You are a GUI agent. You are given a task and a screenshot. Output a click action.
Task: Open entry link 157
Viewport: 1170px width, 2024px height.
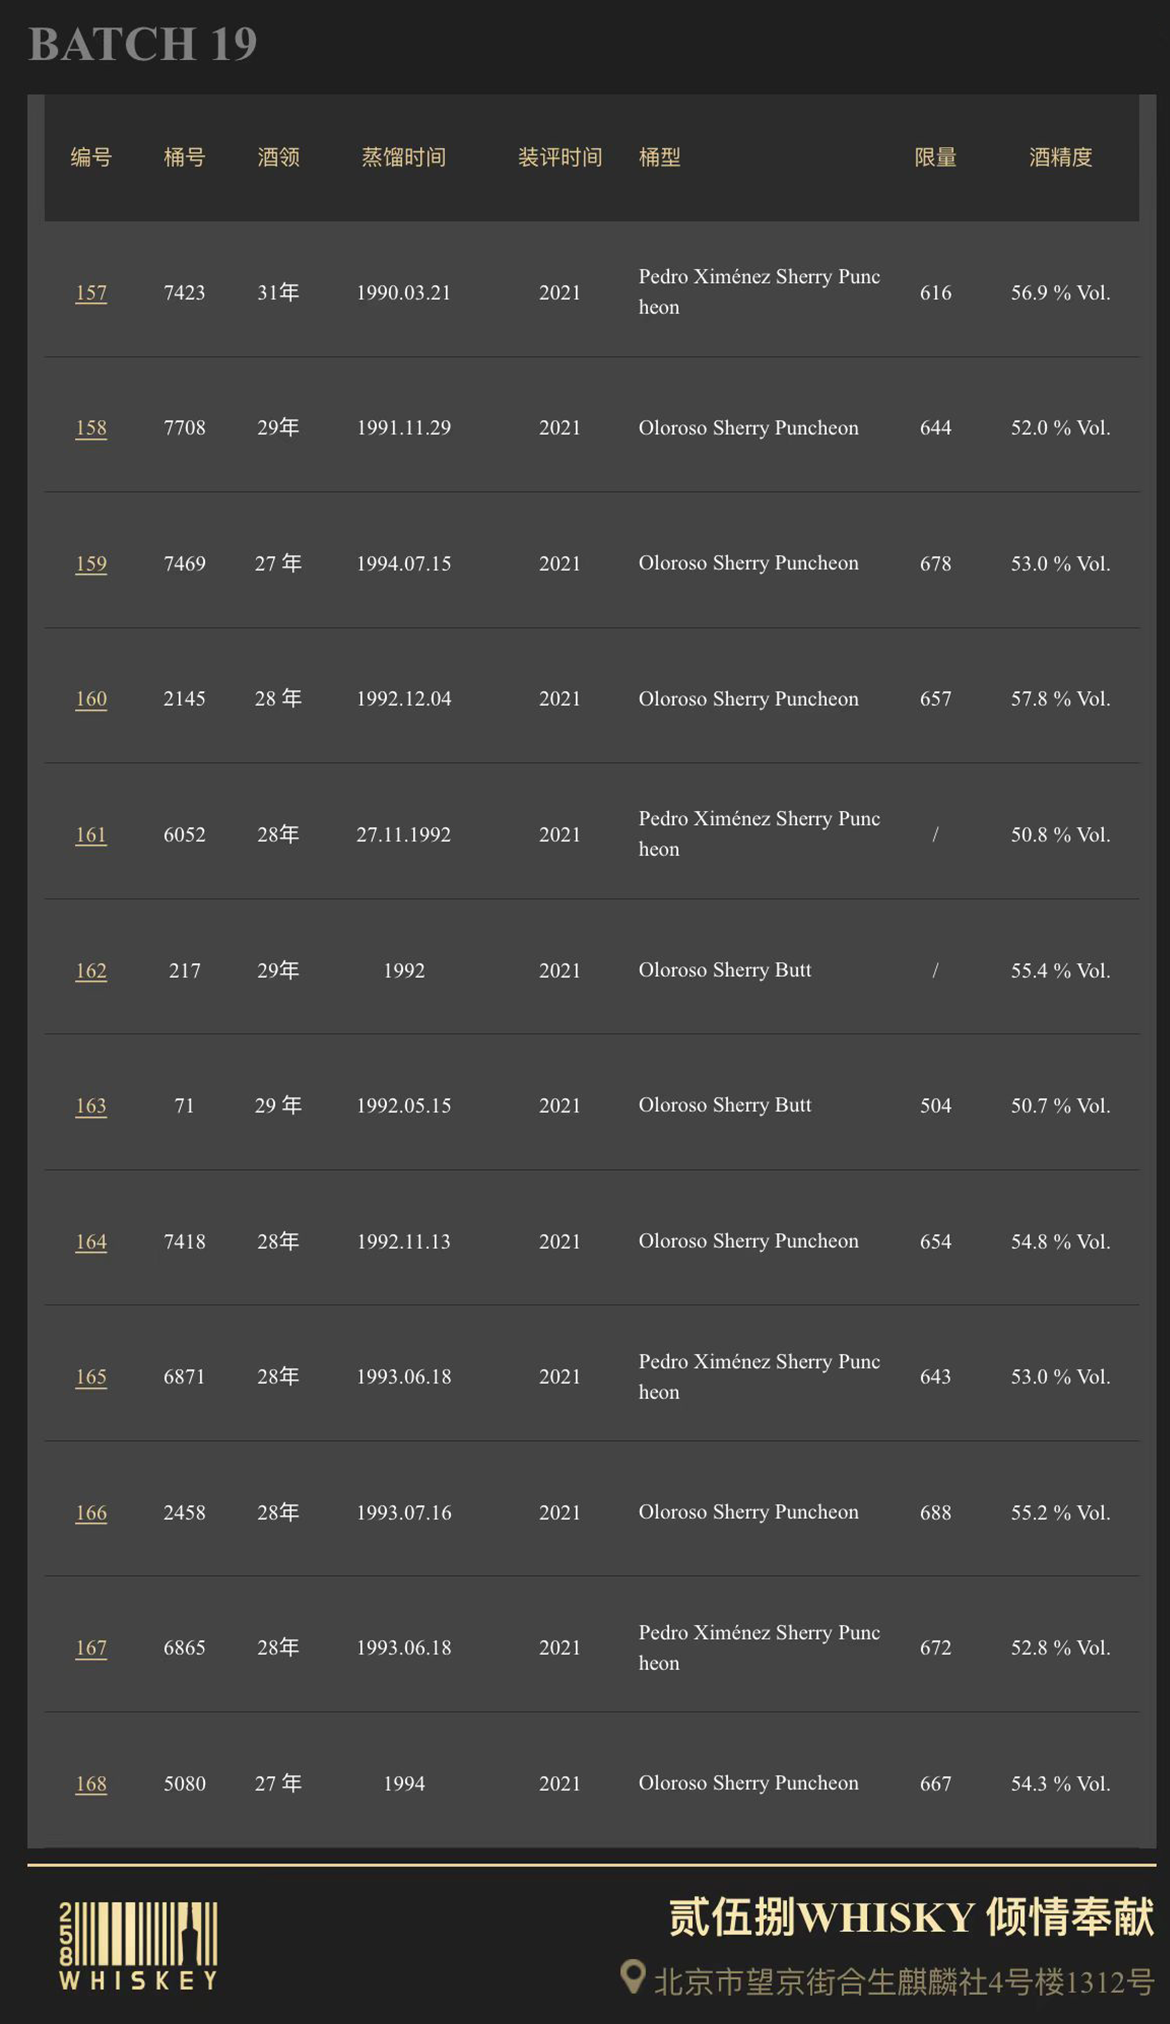(x=91, y=293)
